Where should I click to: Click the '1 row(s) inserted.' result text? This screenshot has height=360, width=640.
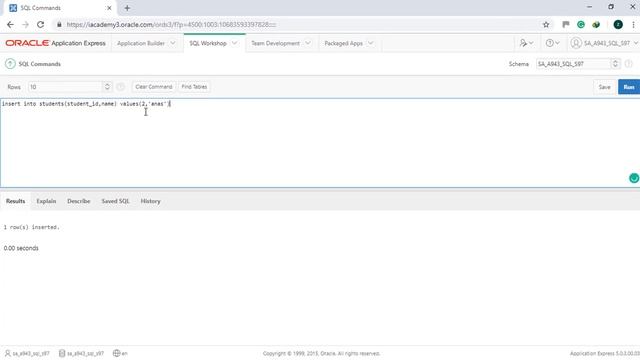pos(31,227)
